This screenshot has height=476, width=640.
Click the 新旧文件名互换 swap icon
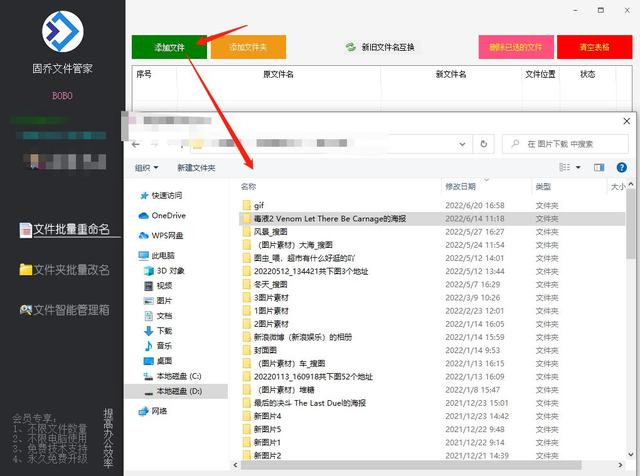(x=351, y=47)
